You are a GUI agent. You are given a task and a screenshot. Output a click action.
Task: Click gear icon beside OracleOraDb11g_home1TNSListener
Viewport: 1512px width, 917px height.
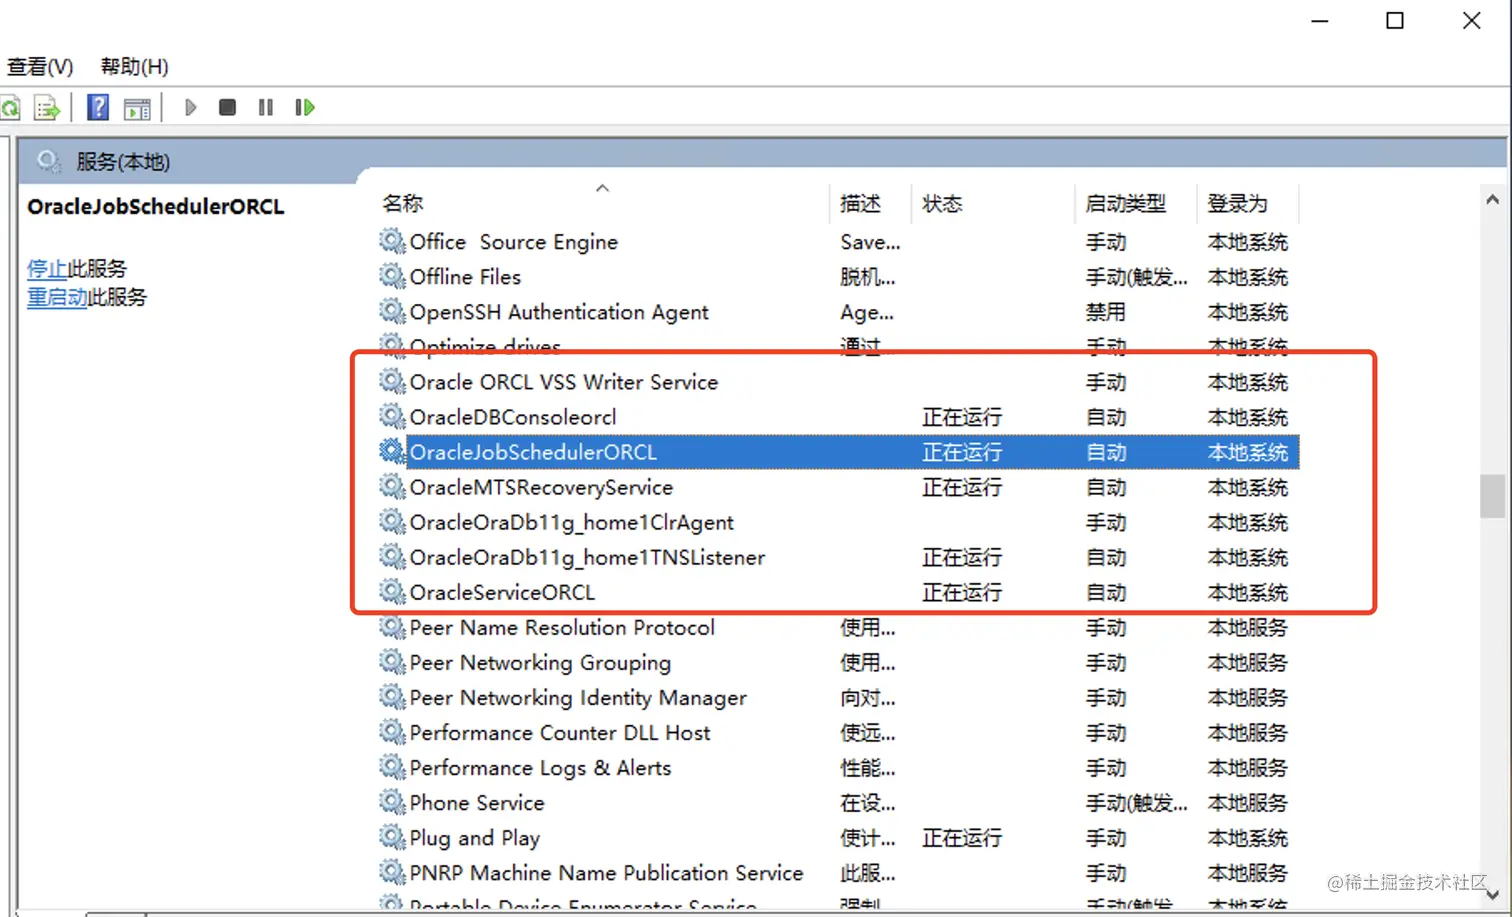[392, 556]
